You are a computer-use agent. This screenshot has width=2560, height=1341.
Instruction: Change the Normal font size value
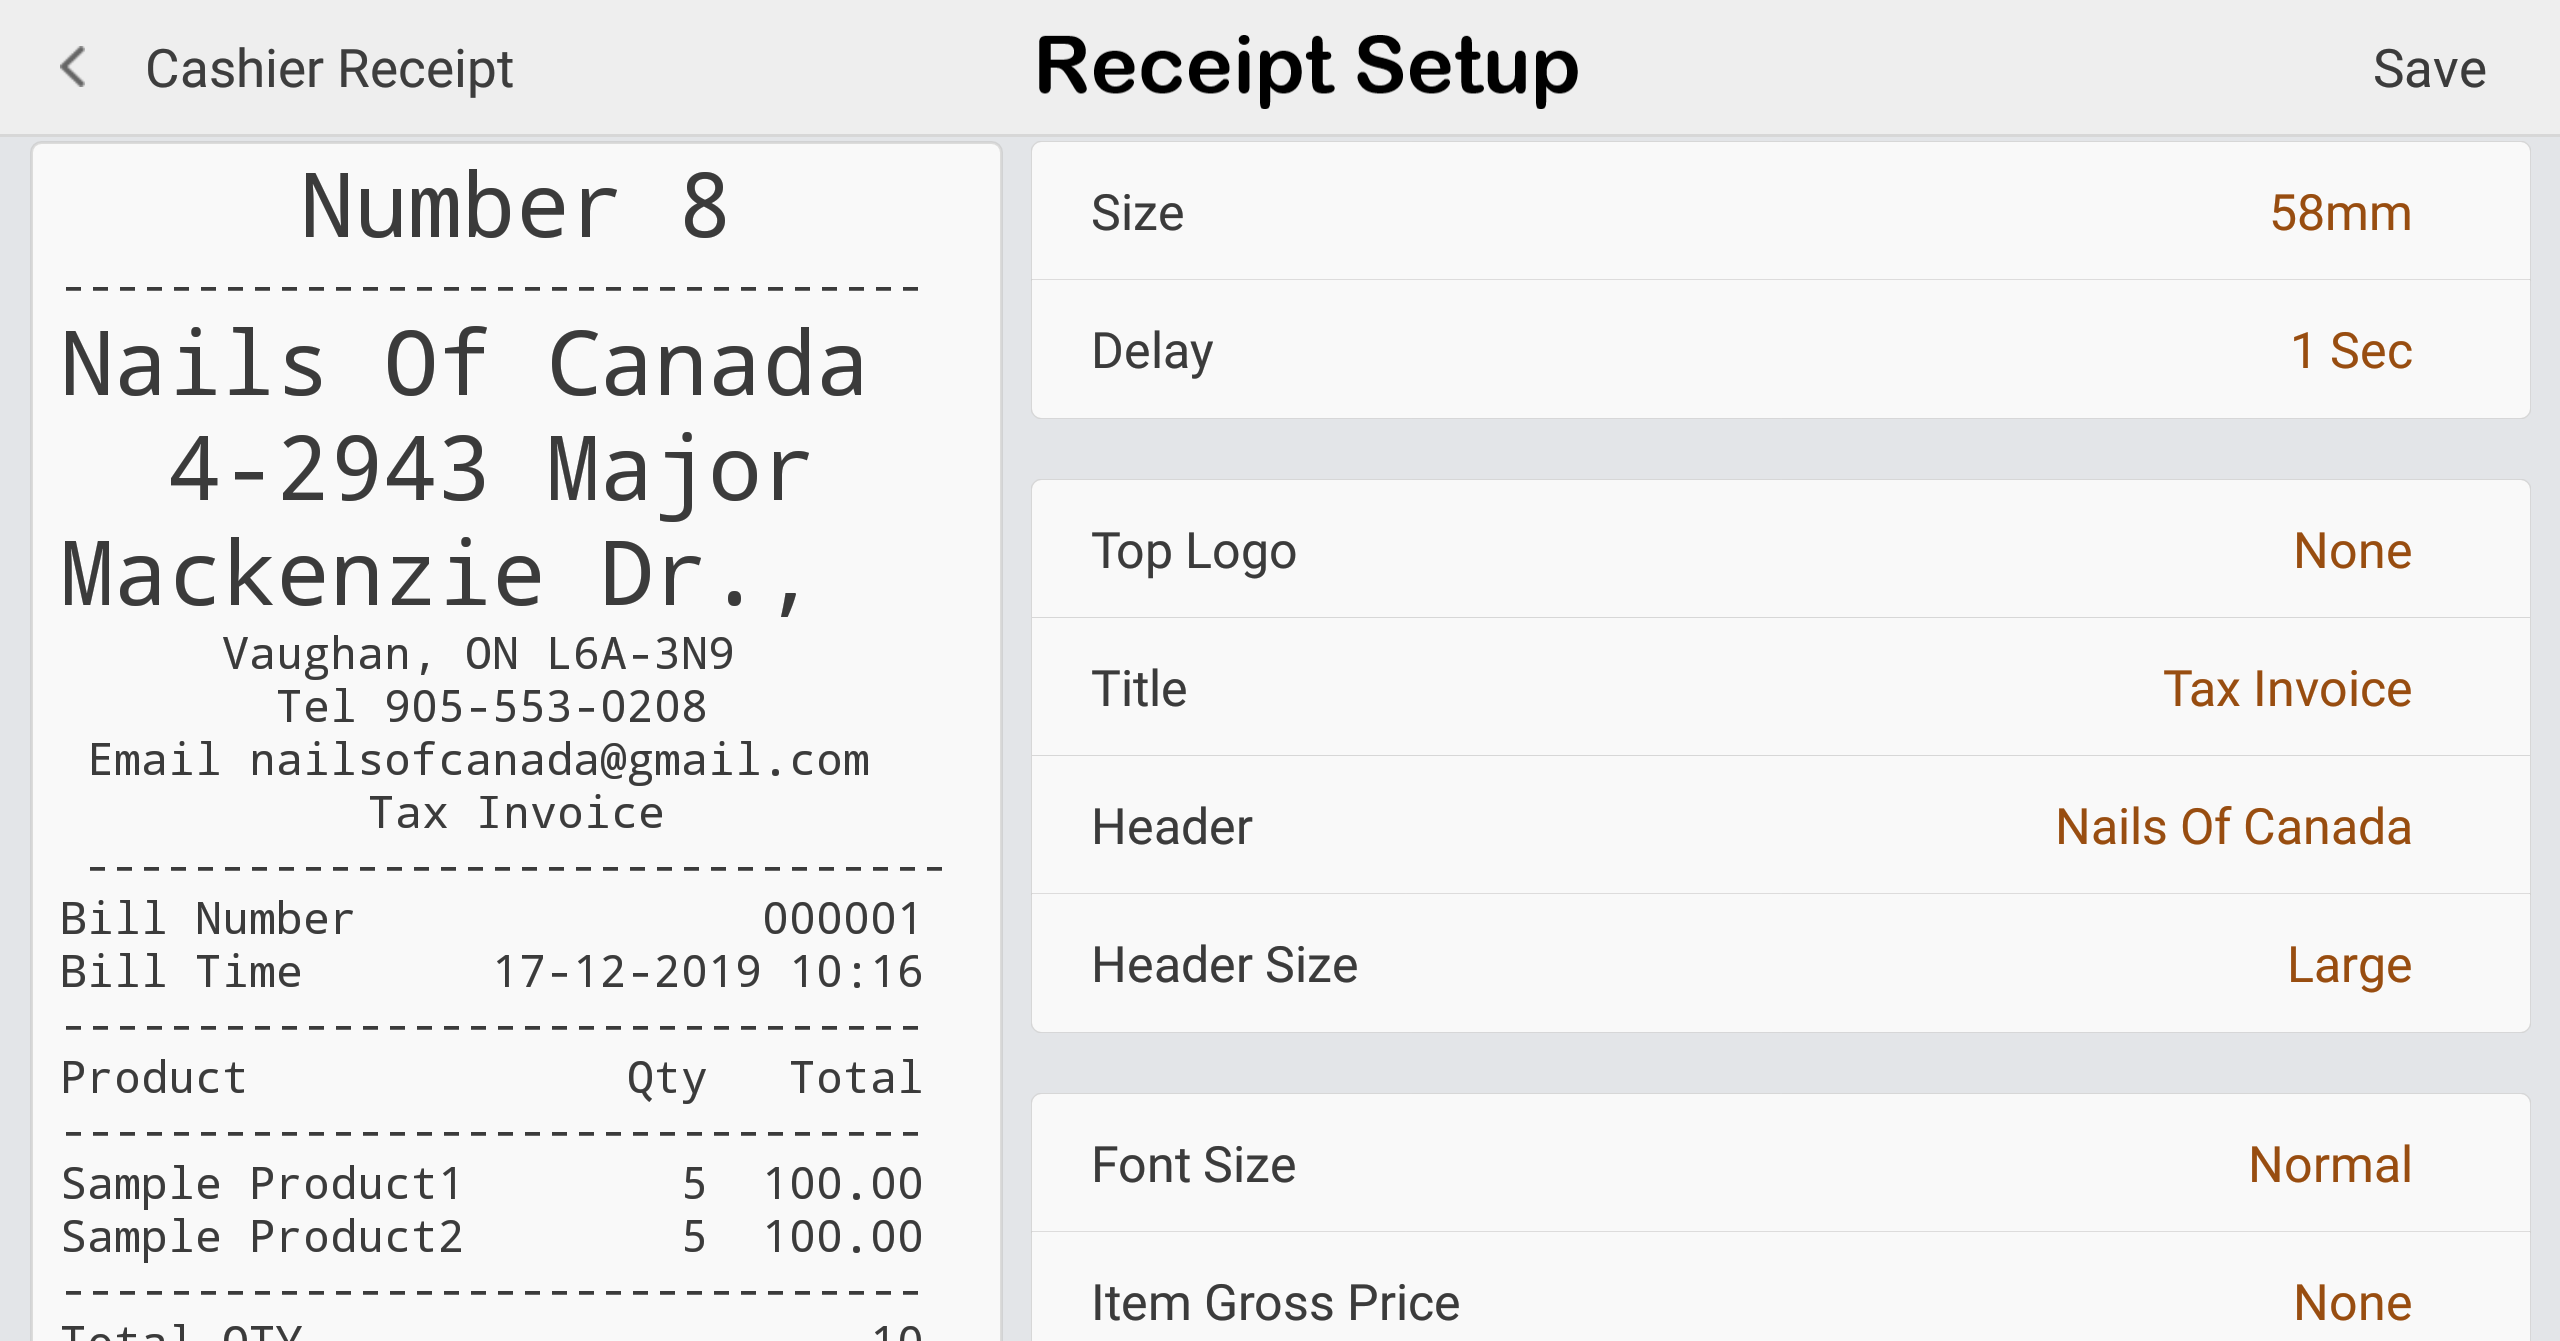2330,1165
